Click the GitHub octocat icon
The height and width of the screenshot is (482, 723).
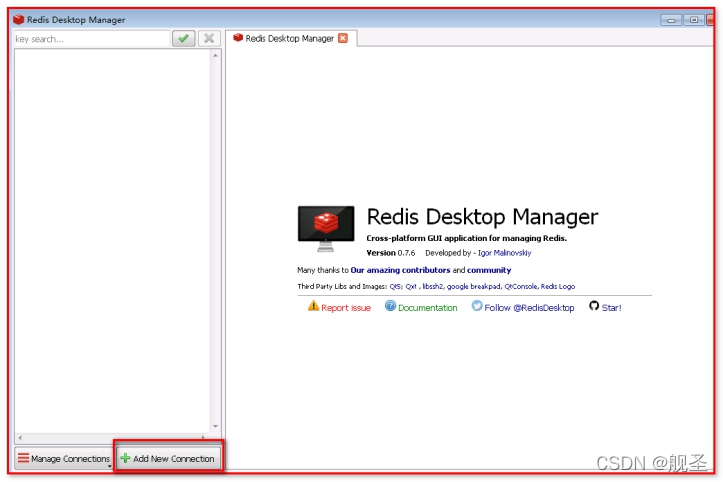tap(594, 306)
